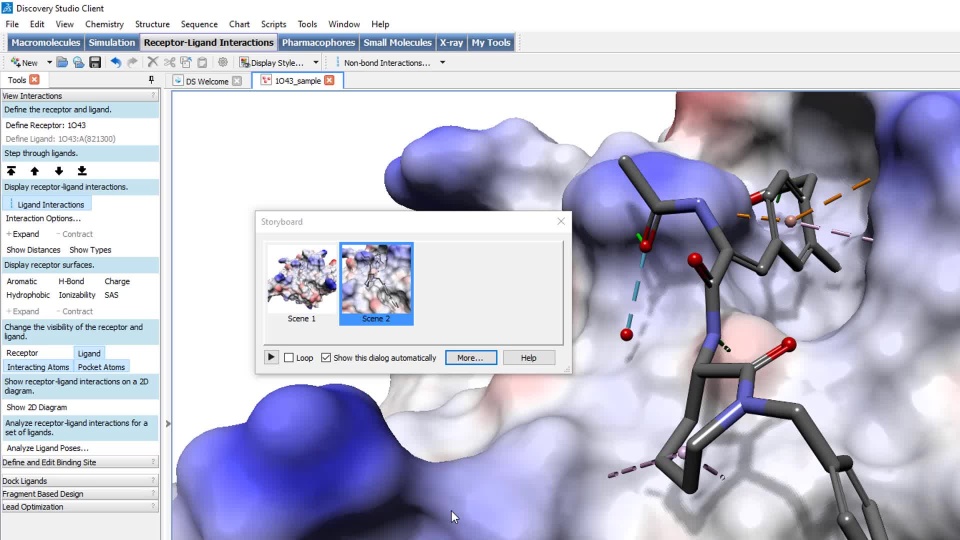
Task: Click the Redo arrow icon
Action: pos(132,62)
